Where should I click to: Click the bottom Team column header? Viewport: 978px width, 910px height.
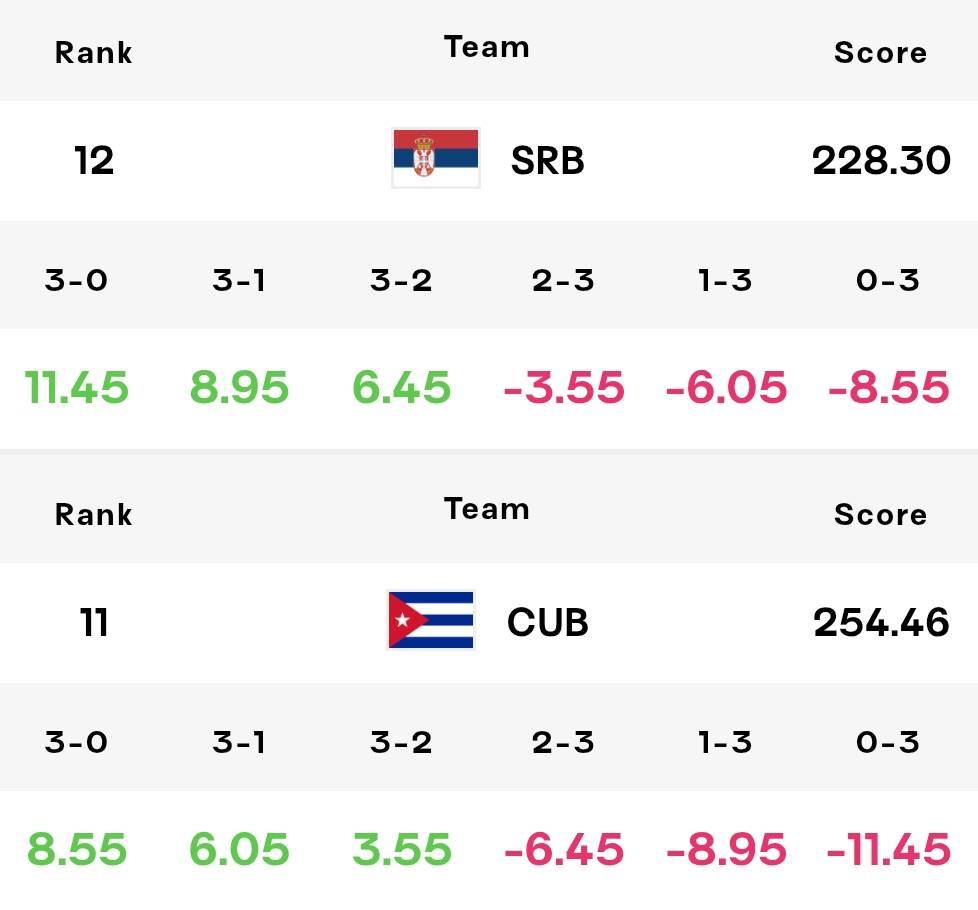pos(487,509)
